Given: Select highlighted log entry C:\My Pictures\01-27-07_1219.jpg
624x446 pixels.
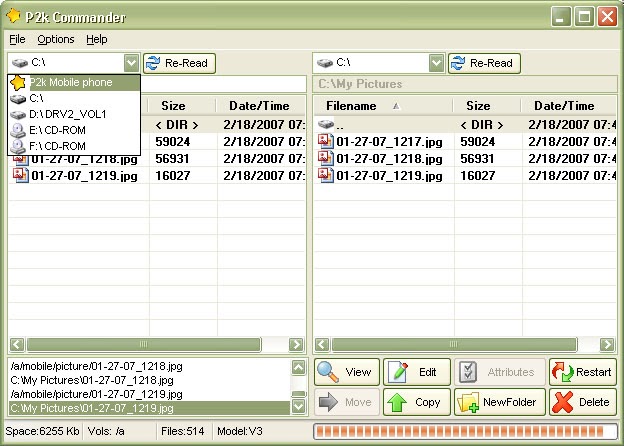Looking at the screenshot, I should [150, 408].
